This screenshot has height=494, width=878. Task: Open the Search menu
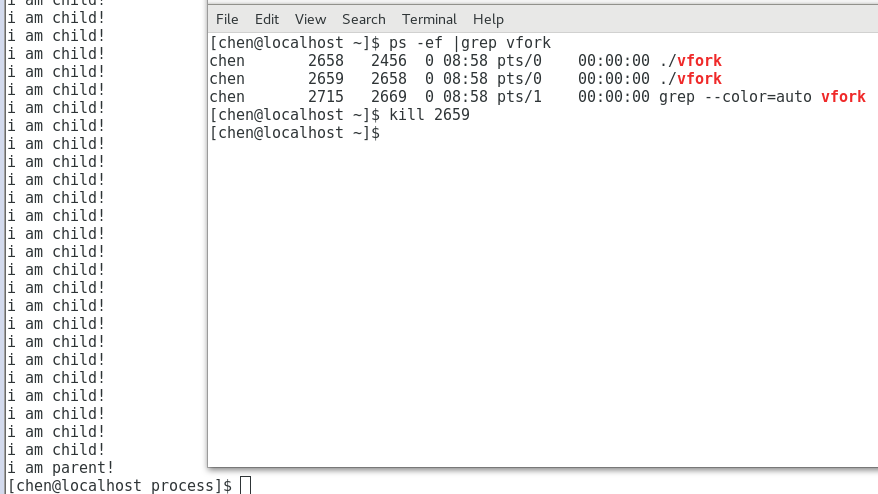point(363,20)
